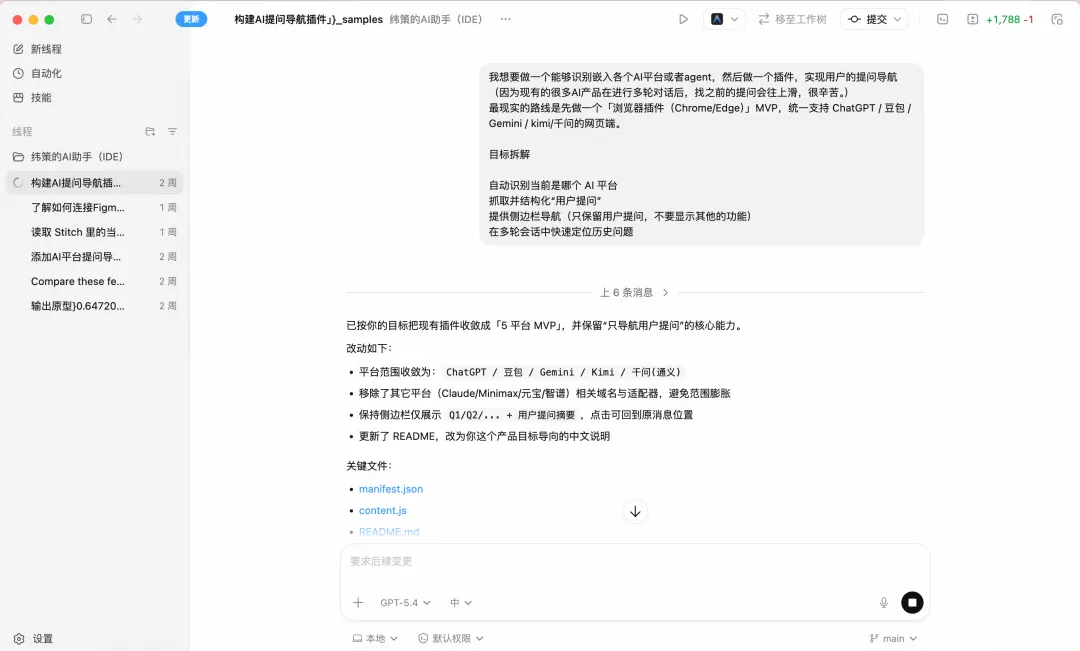Screen dimensions: 1080x651
Task: Toggle the sidebar panel icon
Action: tap(86, 19)
